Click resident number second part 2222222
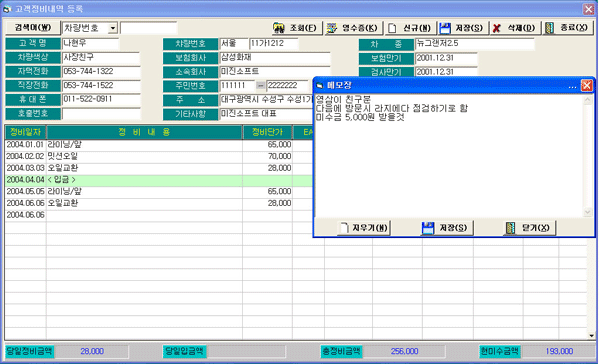 click(x=287, y=86)
